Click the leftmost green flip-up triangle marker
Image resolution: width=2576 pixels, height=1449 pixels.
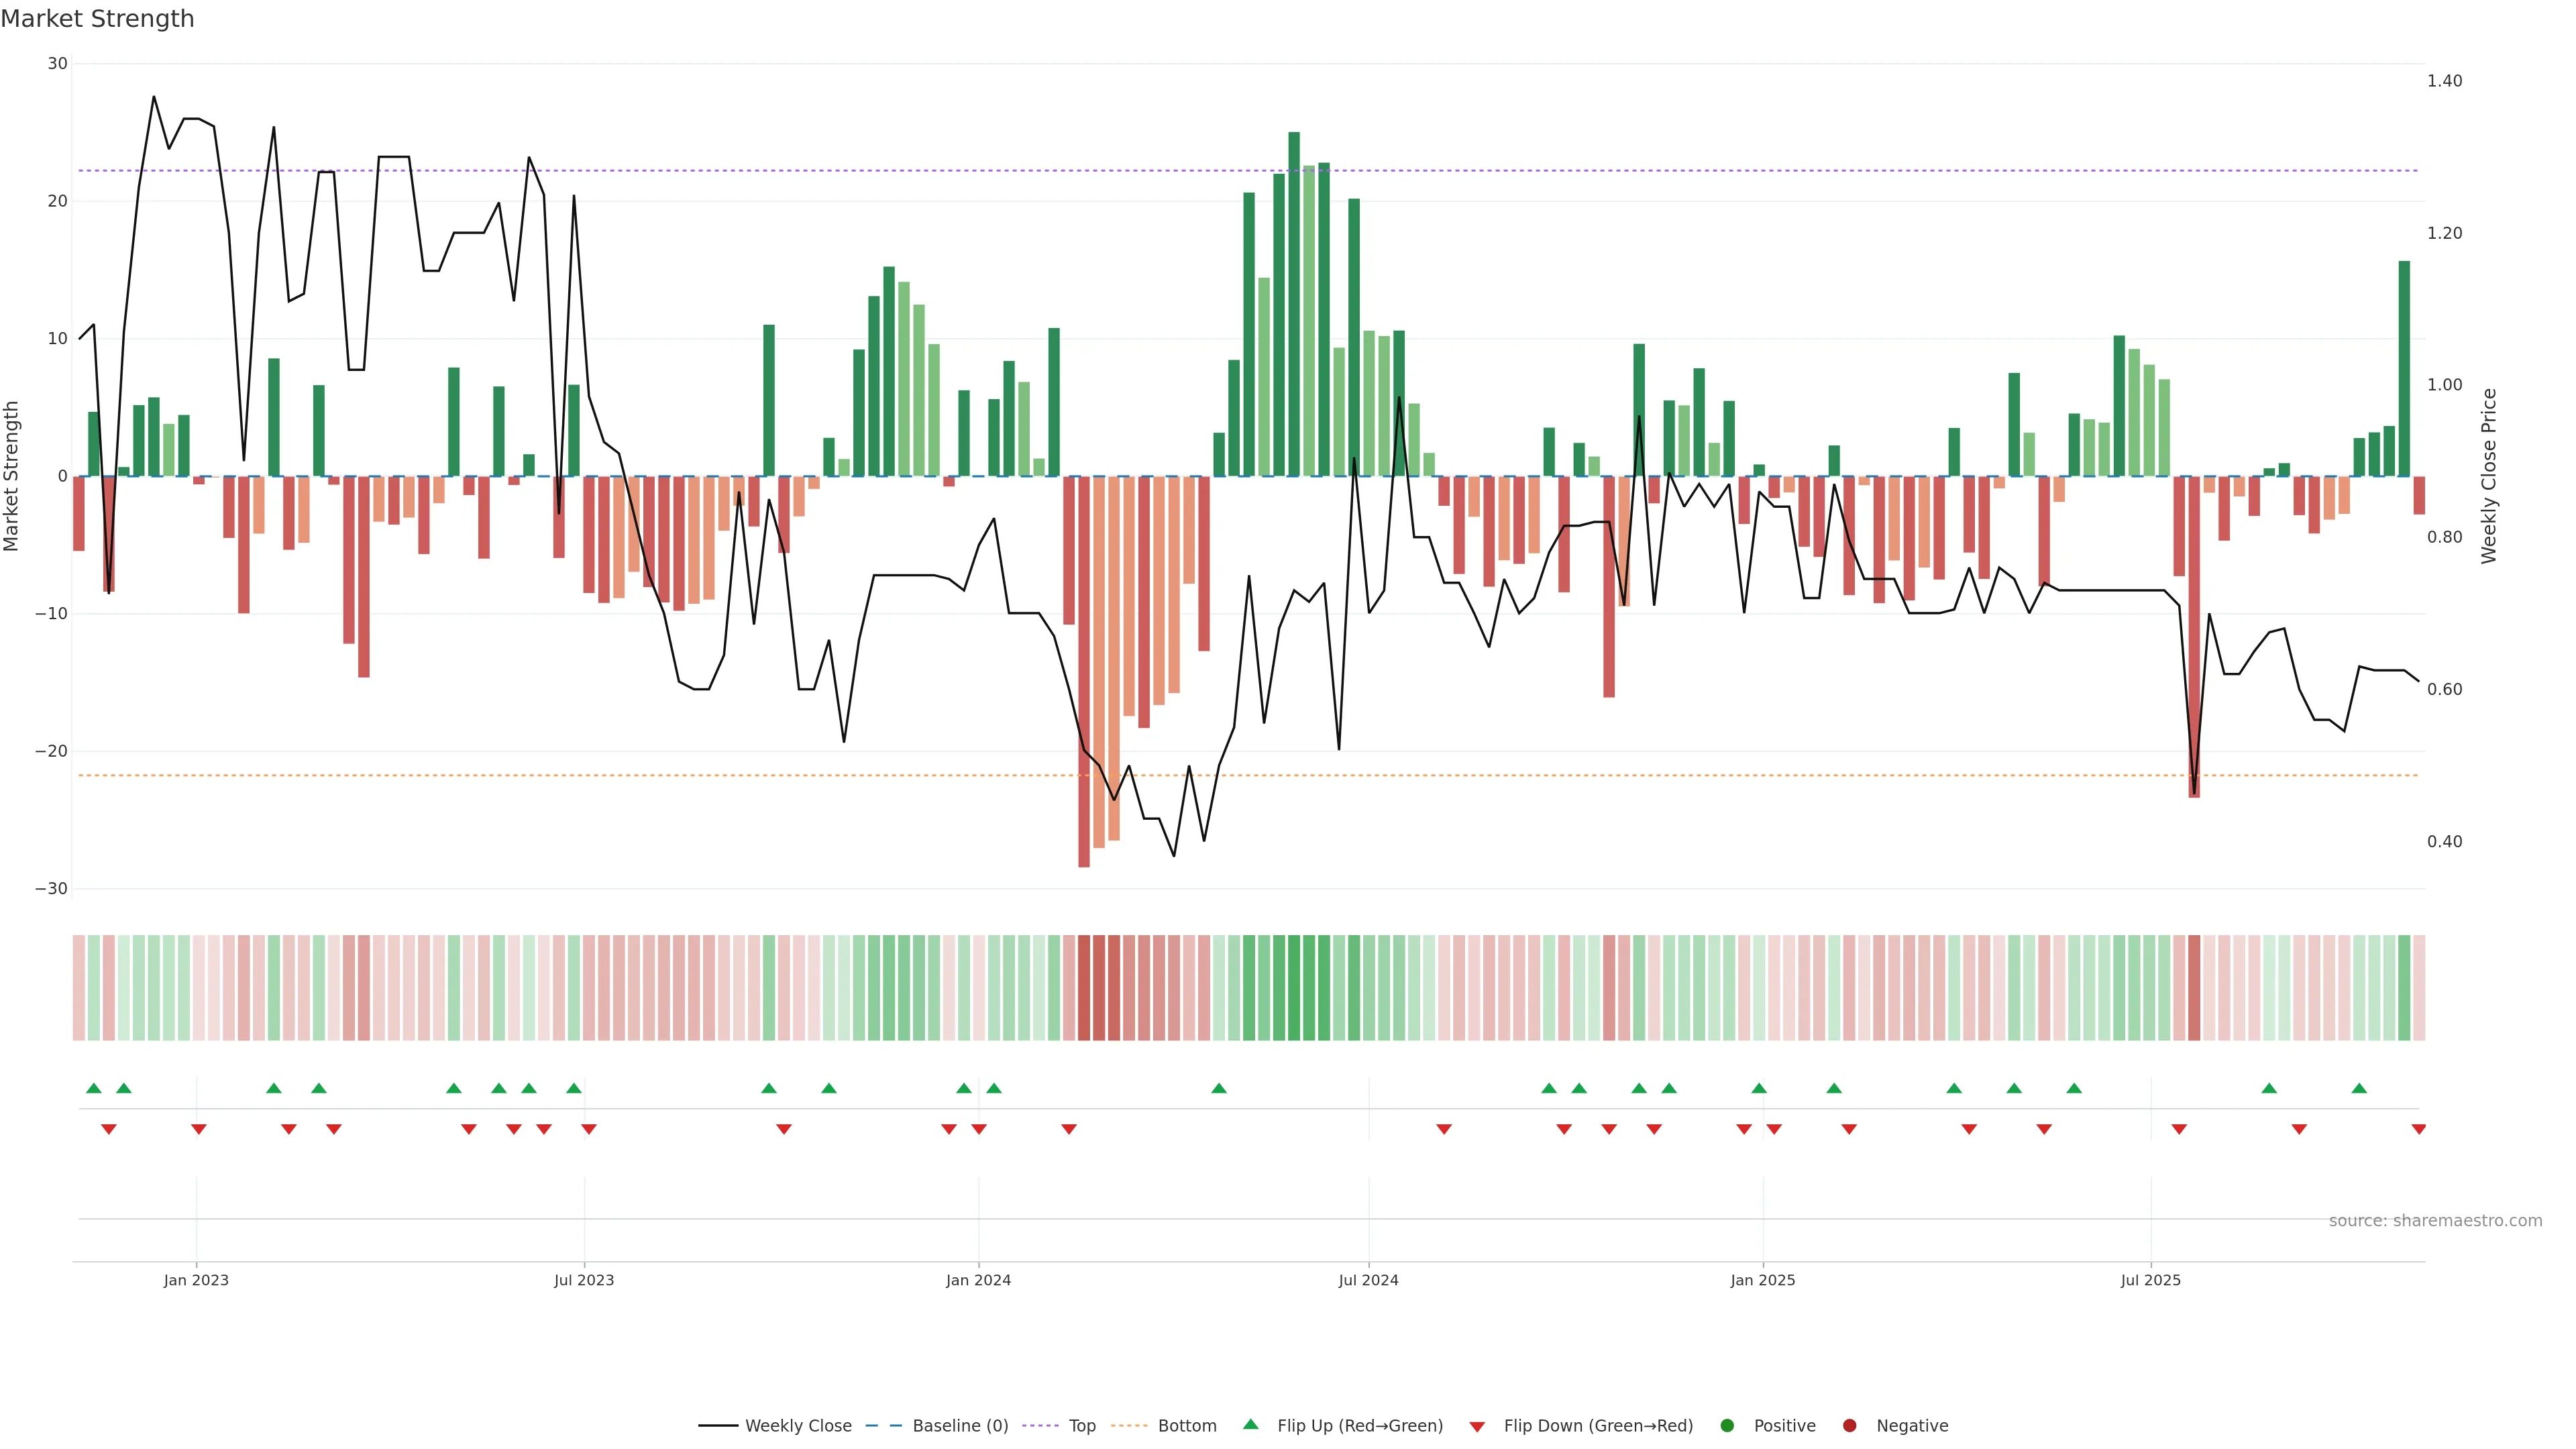(94, 1088)
